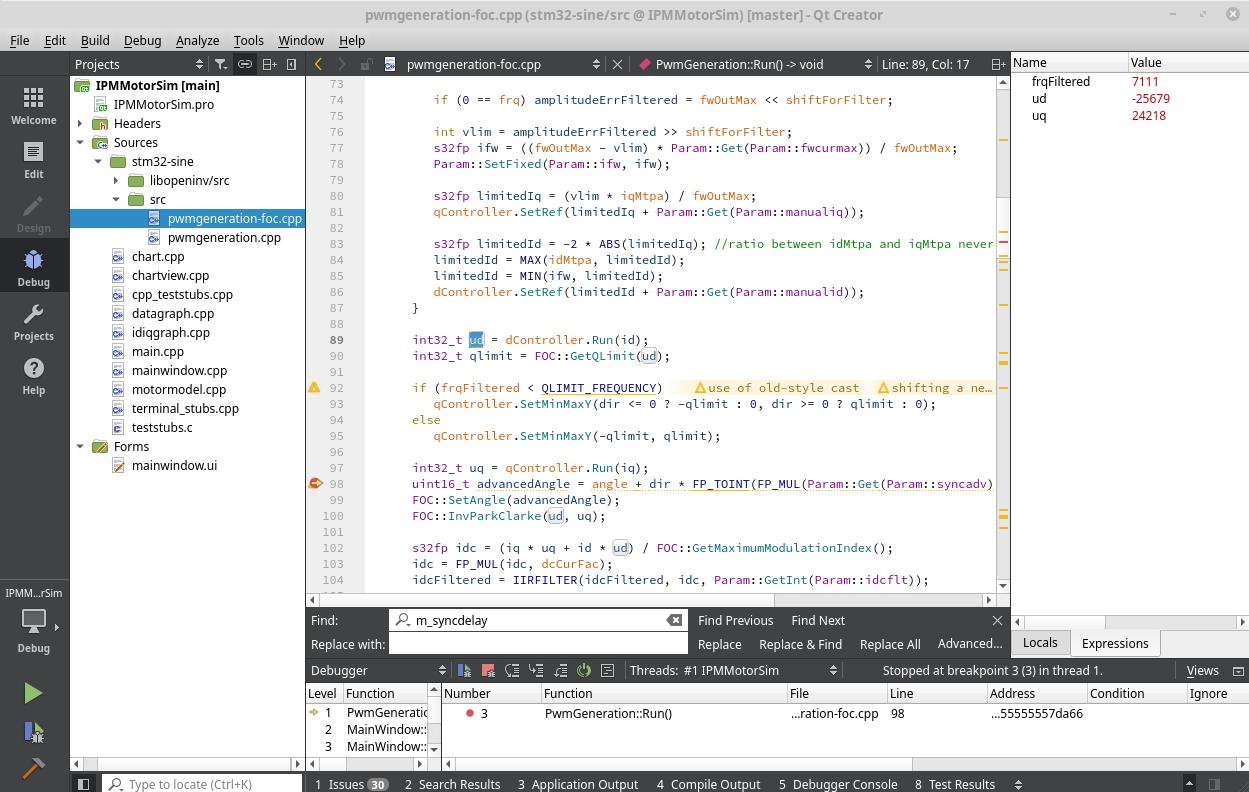Click the filter tree icon in Projects panel
The image size is (1249, 792).
pos(220,64)
